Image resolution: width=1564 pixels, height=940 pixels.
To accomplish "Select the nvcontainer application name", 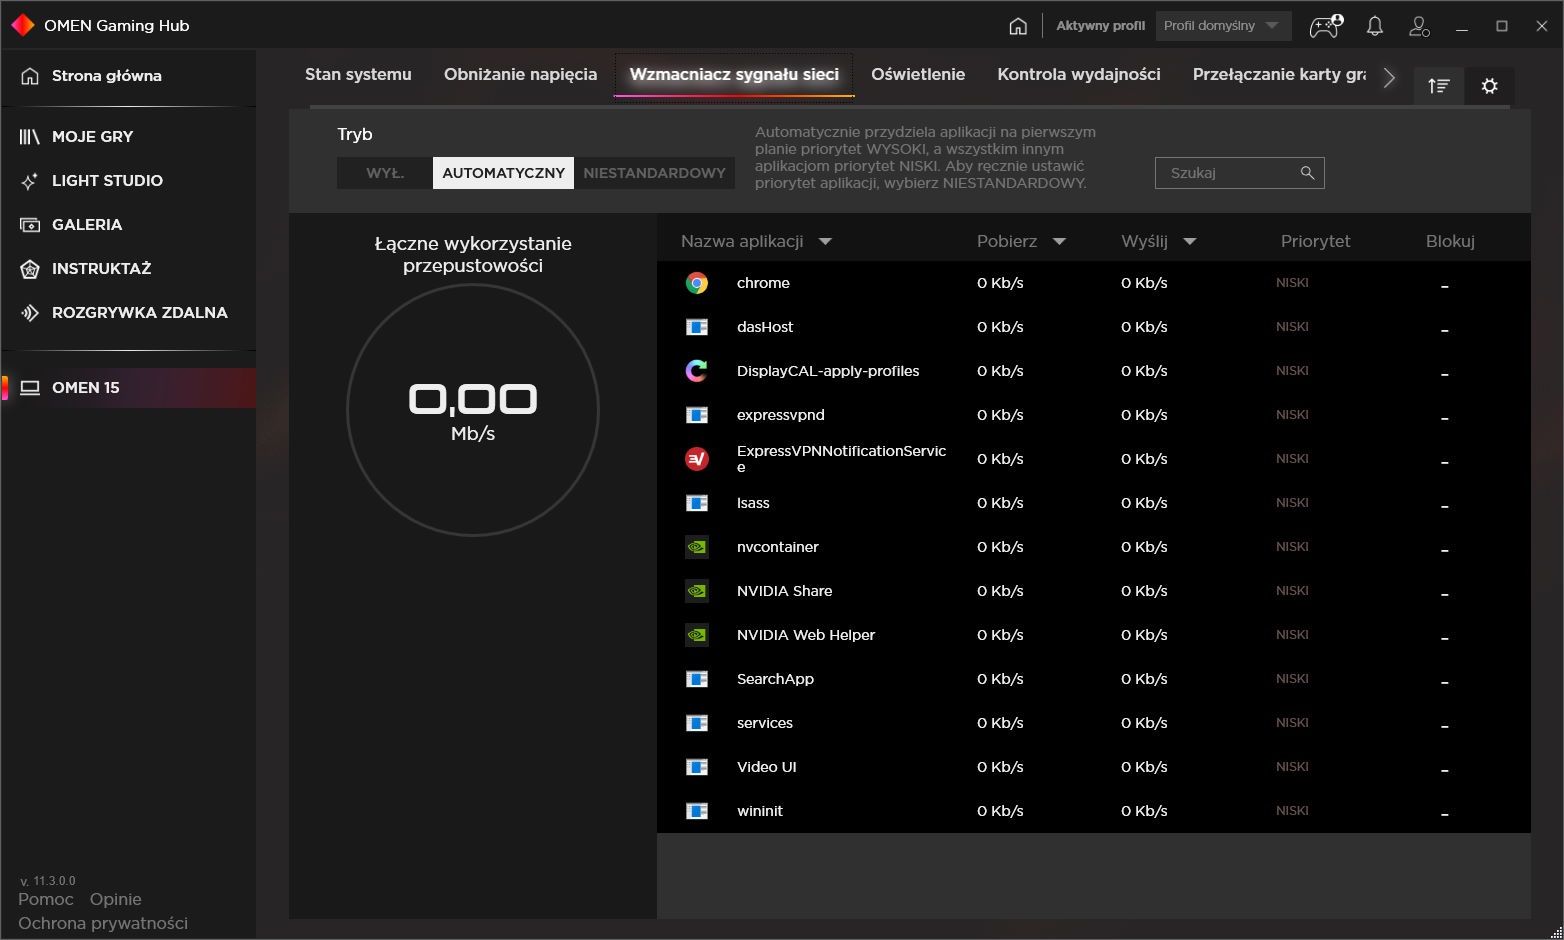I will pos(777,547).
